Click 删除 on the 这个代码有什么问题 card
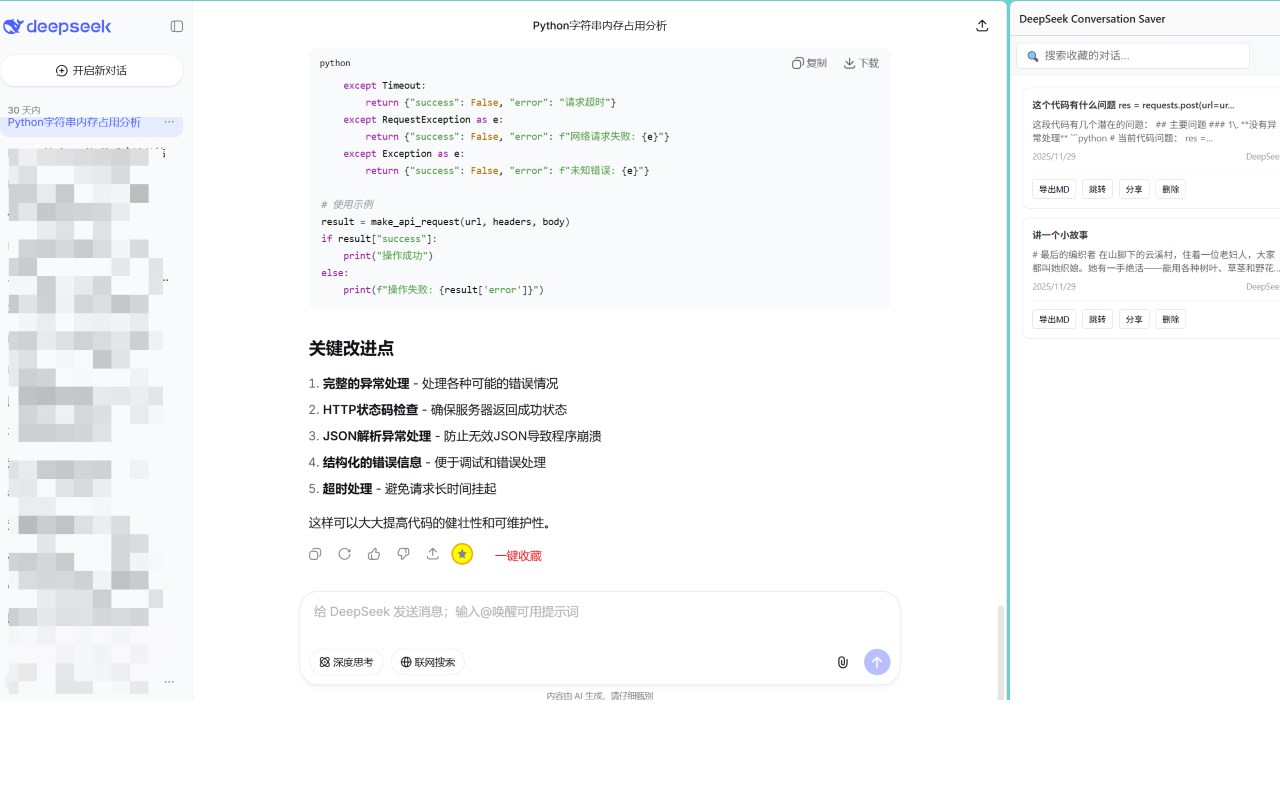1280x800 pixels. click(1171, 189)
